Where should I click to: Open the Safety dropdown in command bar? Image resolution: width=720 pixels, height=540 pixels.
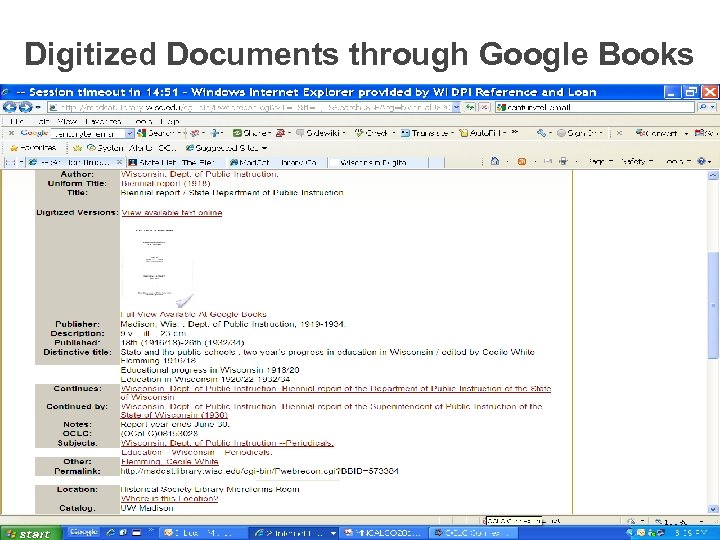coord(636,161)
